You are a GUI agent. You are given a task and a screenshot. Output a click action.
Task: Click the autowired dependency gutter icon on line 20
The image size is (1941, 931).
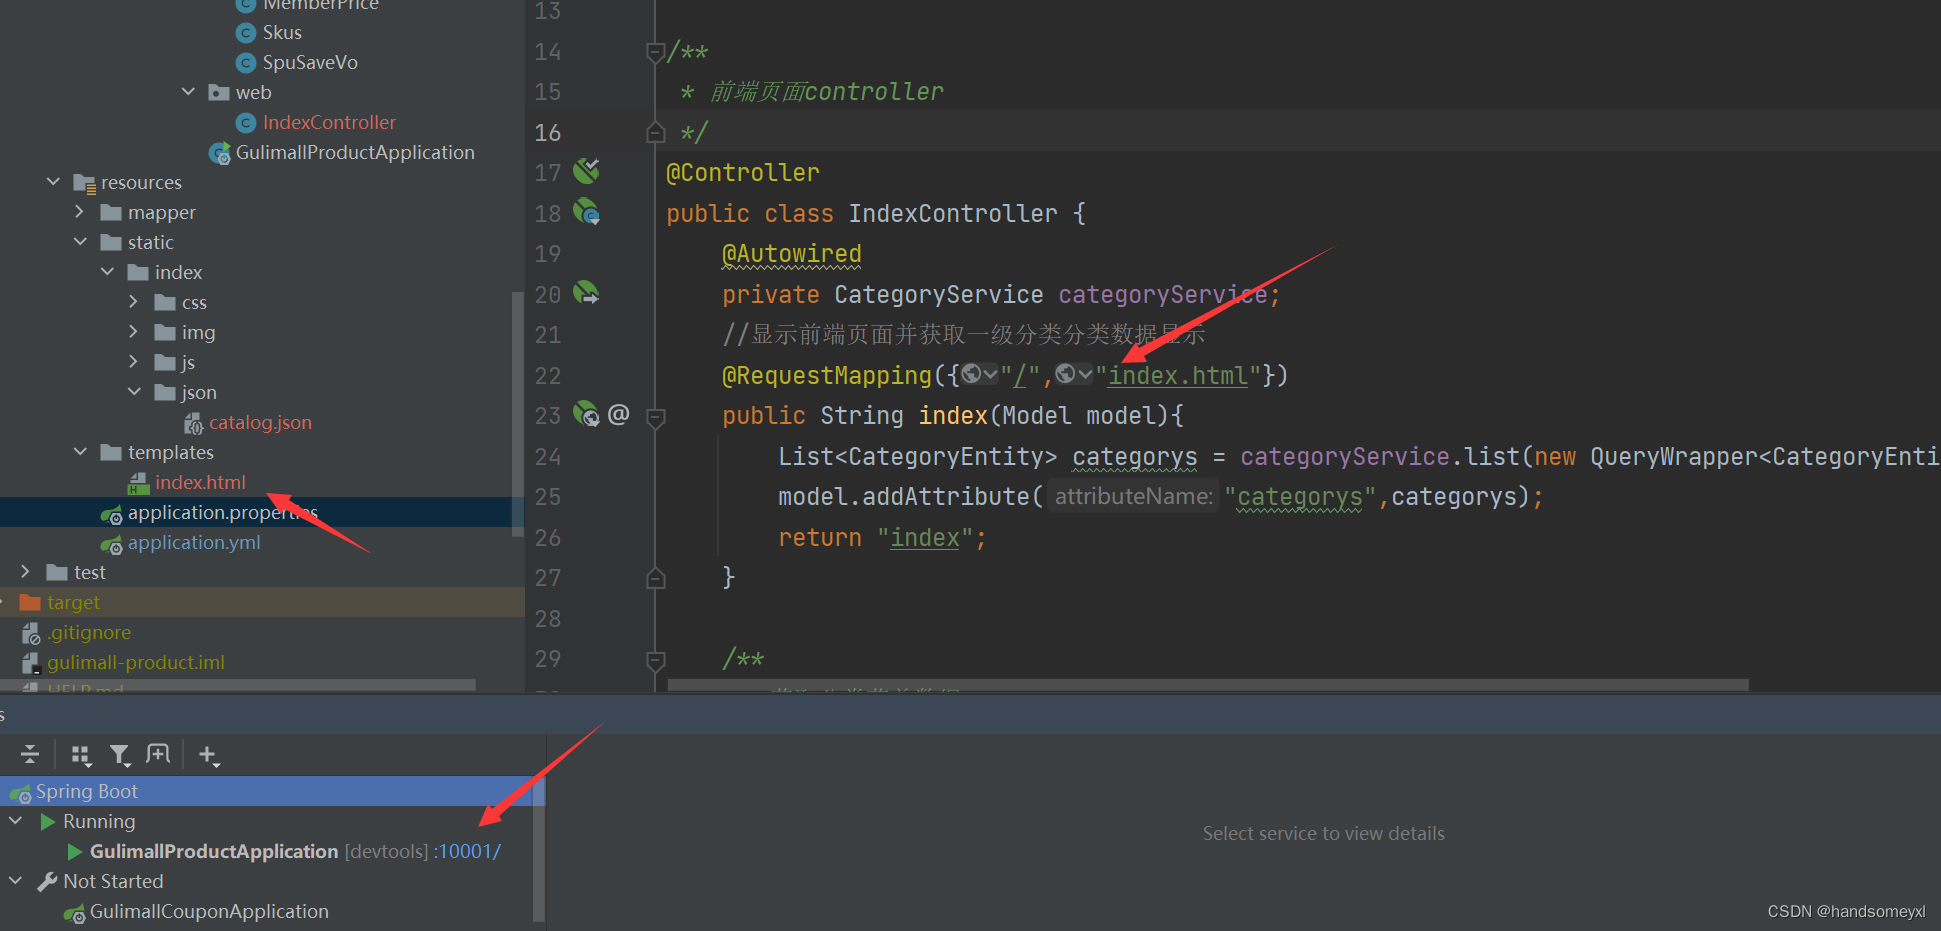[x=586, y=293]
